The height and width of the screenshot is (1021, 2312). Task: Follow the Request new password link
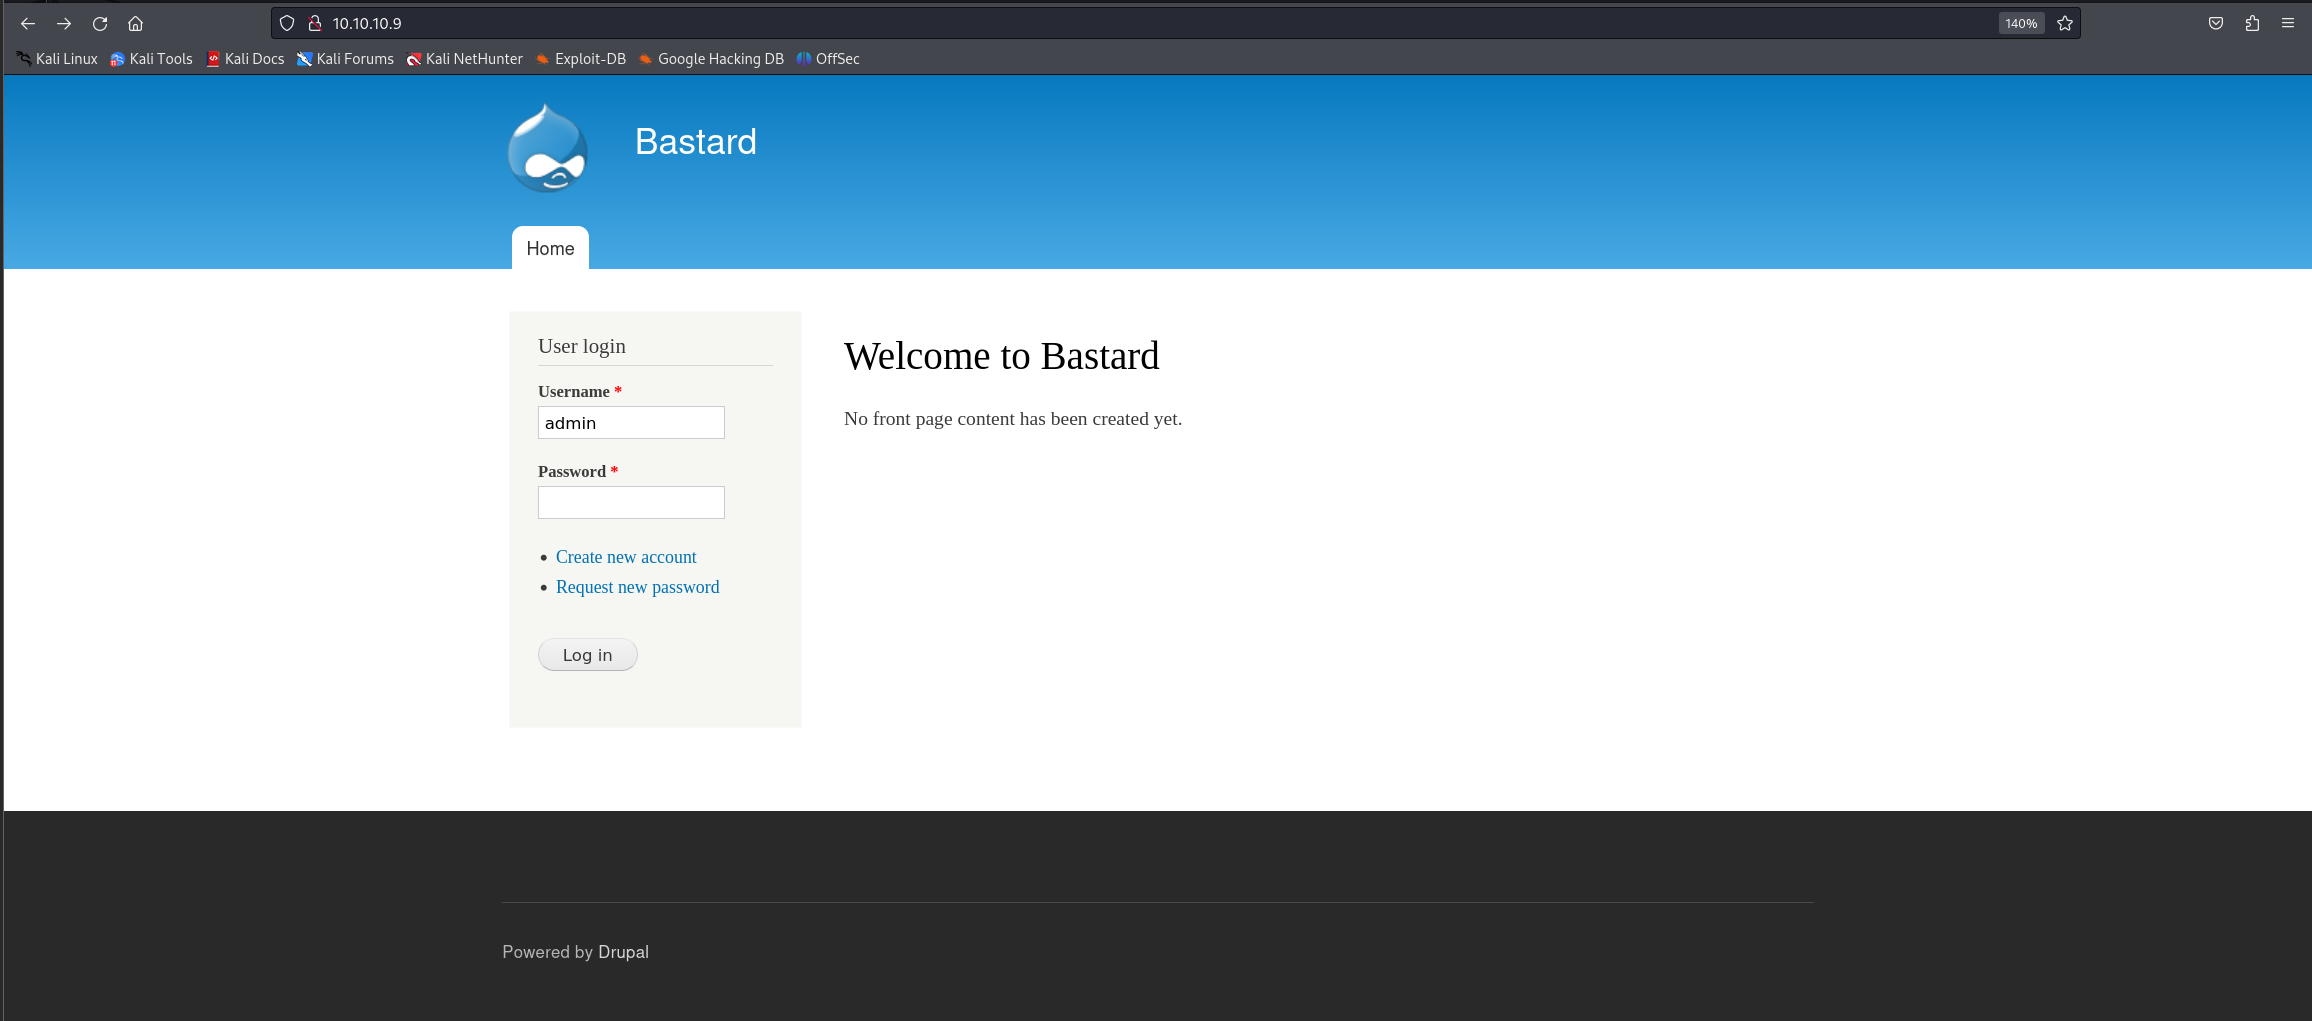pyautogui.click(x=637, y=587)
